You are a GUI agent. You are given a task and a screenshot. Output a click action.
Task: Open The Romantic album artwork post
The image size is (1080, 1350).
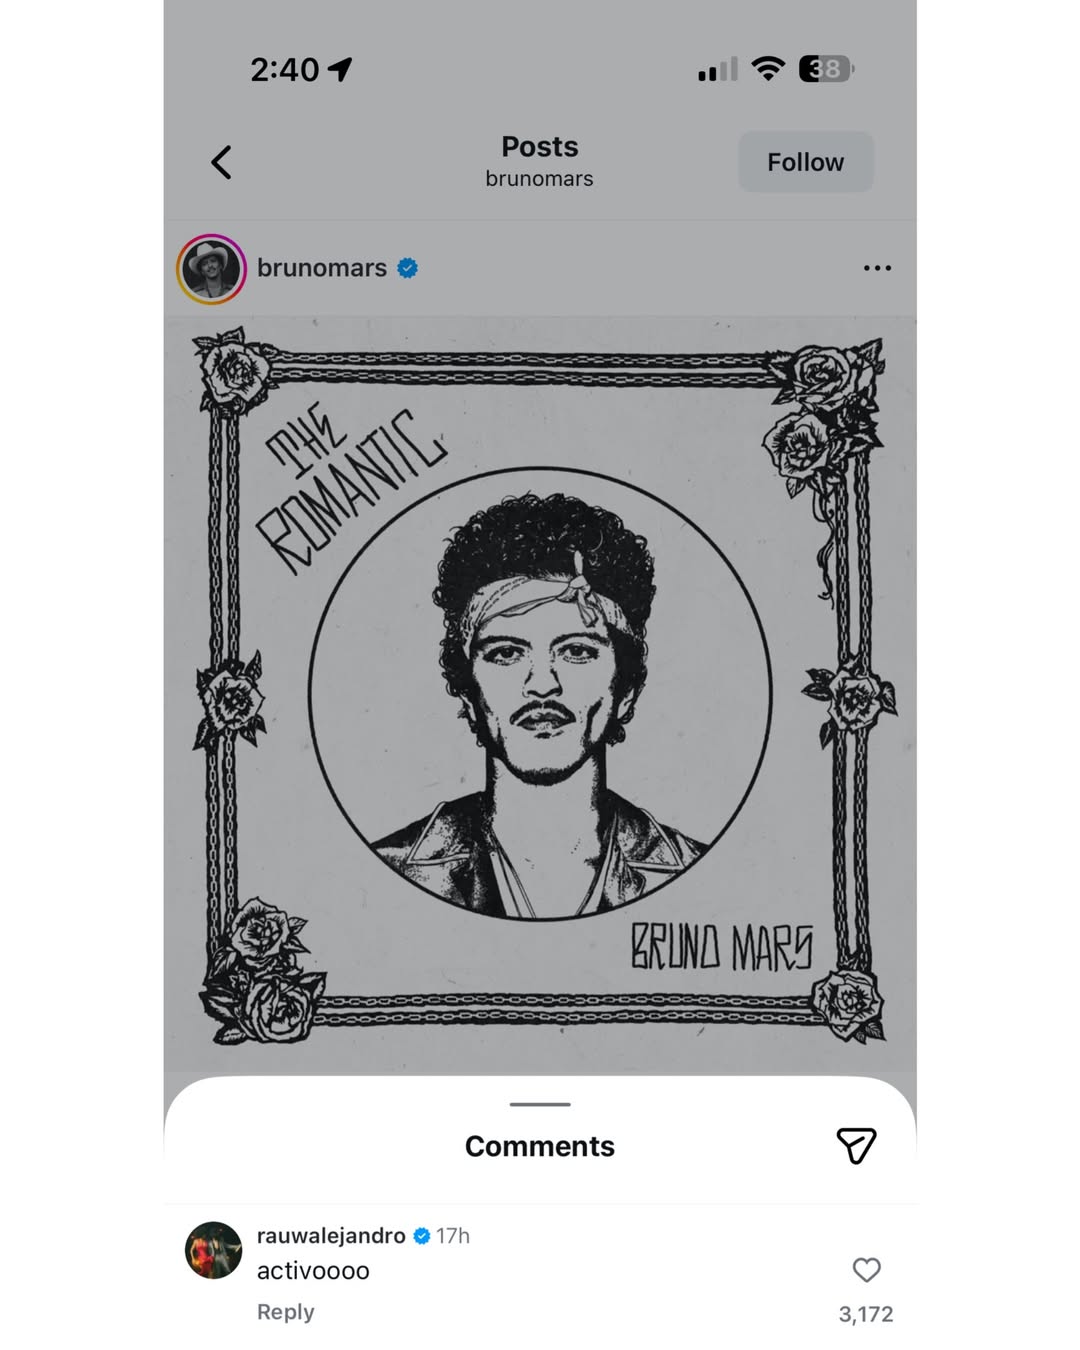(540, 690)
